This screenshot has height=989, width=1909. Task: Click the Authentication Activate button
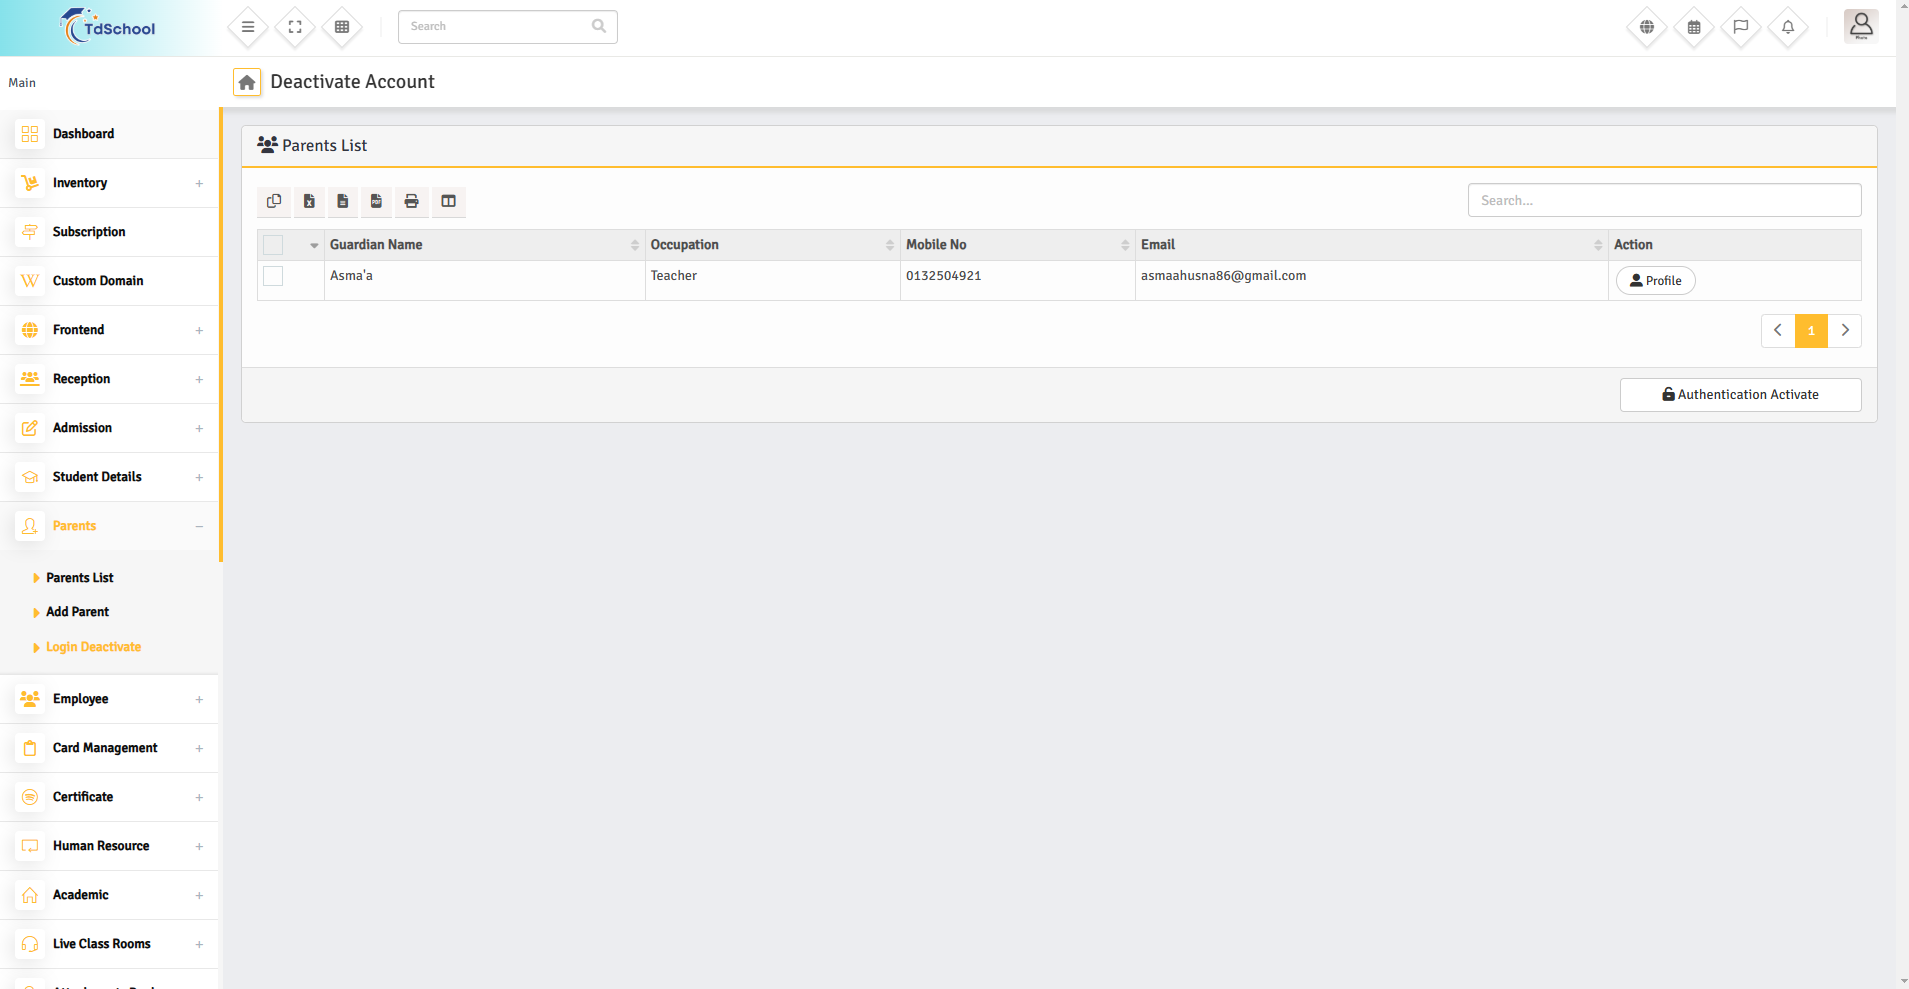[1740, 395]
